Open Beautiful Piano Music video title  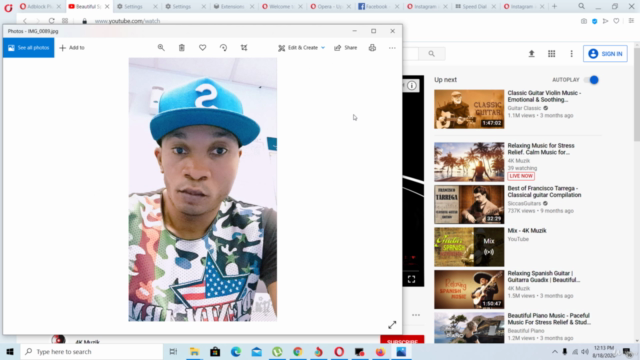coord(549,319)
